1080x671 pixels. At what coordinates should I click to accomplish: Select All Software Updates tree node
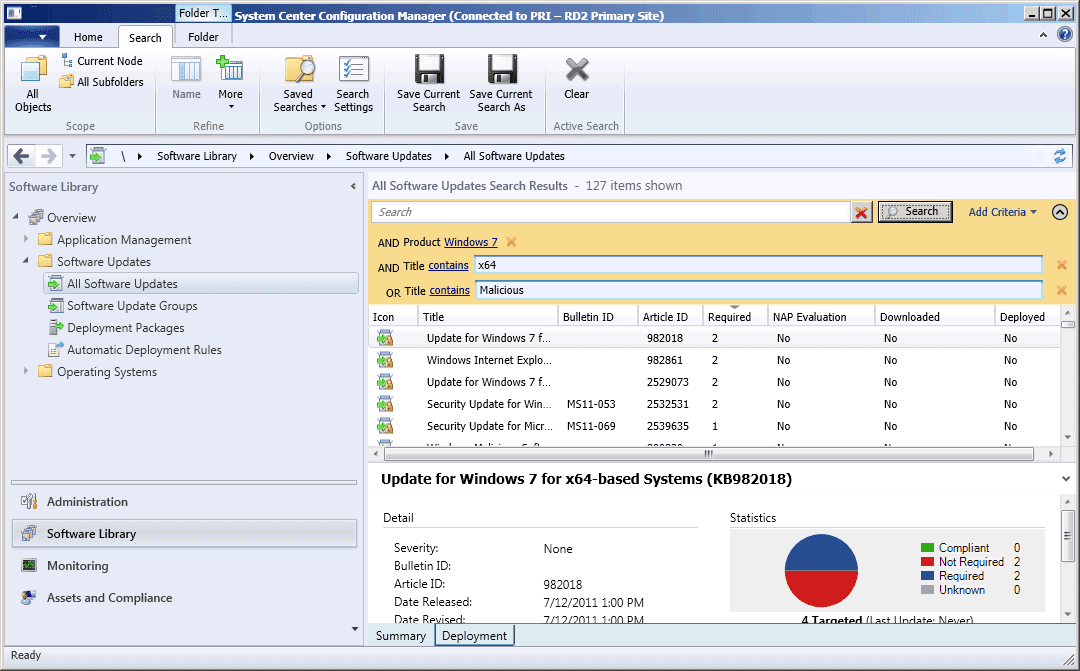(x=201, y=284)
